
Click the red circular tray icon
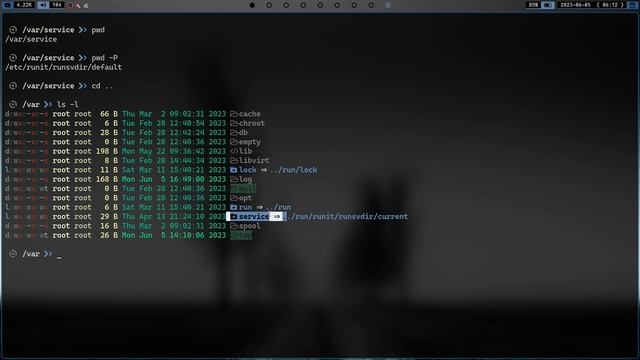(x=70, y=5)
